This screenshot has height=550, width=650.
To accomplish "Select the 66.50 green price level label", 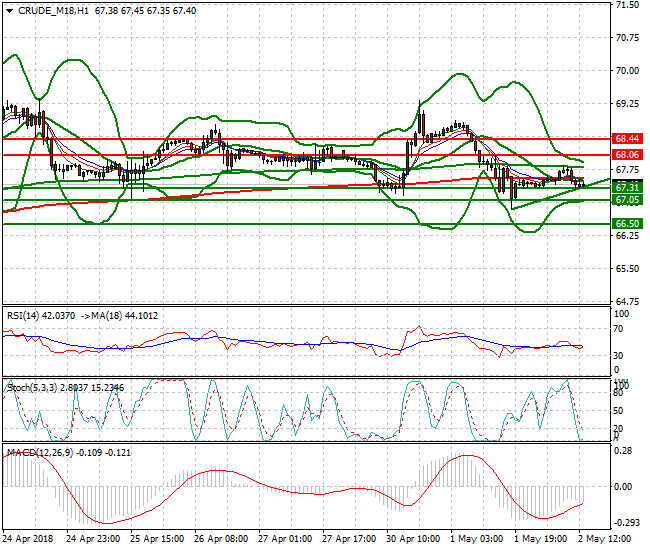I will pyautogui.click(x=627, y=224).
